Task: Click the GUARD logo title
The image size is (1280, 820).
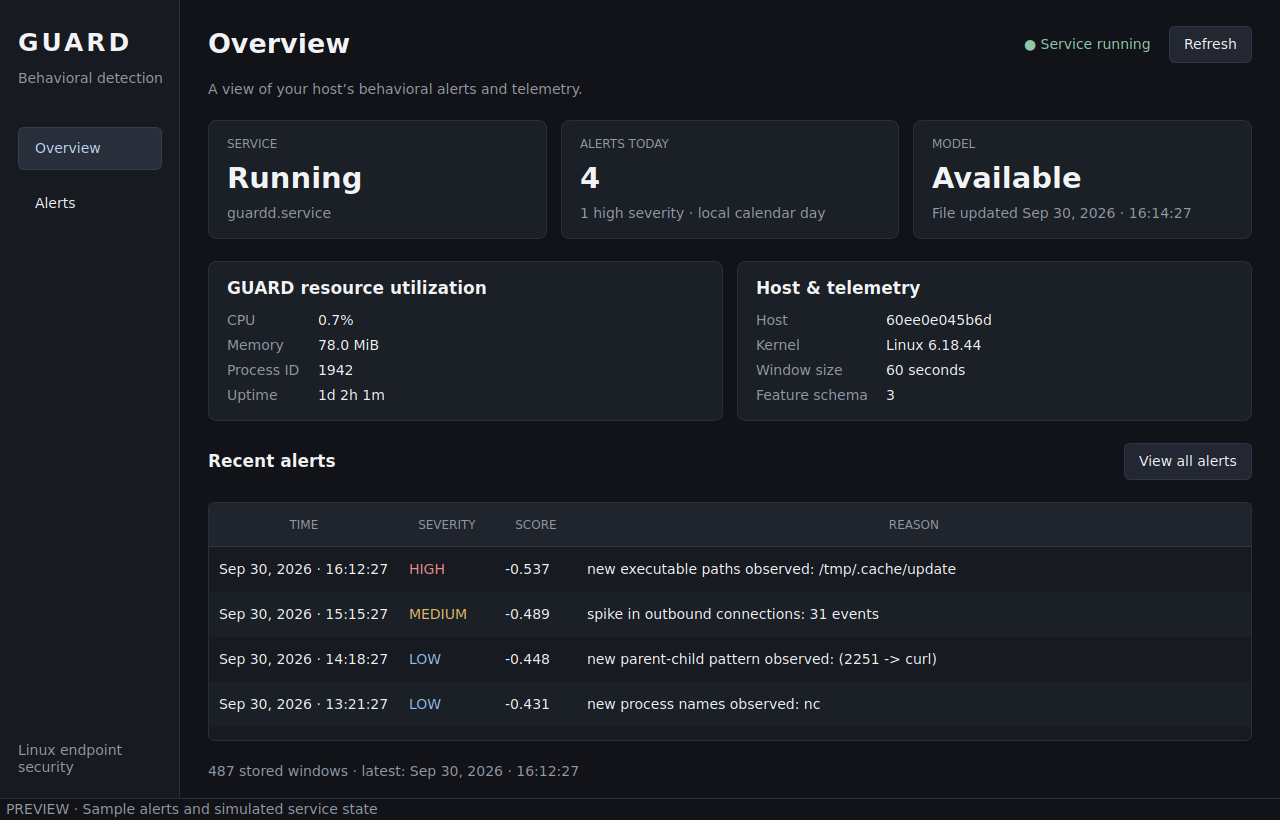Action: (75, 42)
